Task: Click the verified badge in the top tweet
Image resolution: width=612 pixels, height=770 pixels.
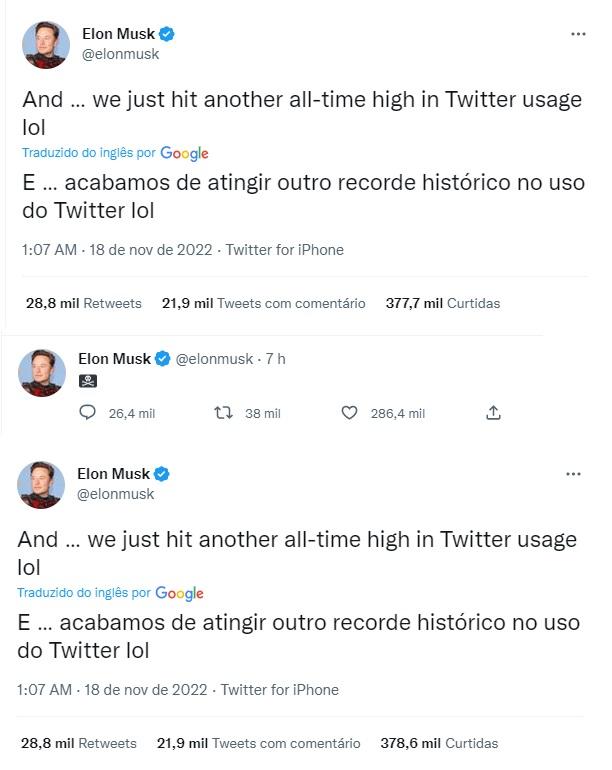Action: pyautogui.click(x=168, y=35)
